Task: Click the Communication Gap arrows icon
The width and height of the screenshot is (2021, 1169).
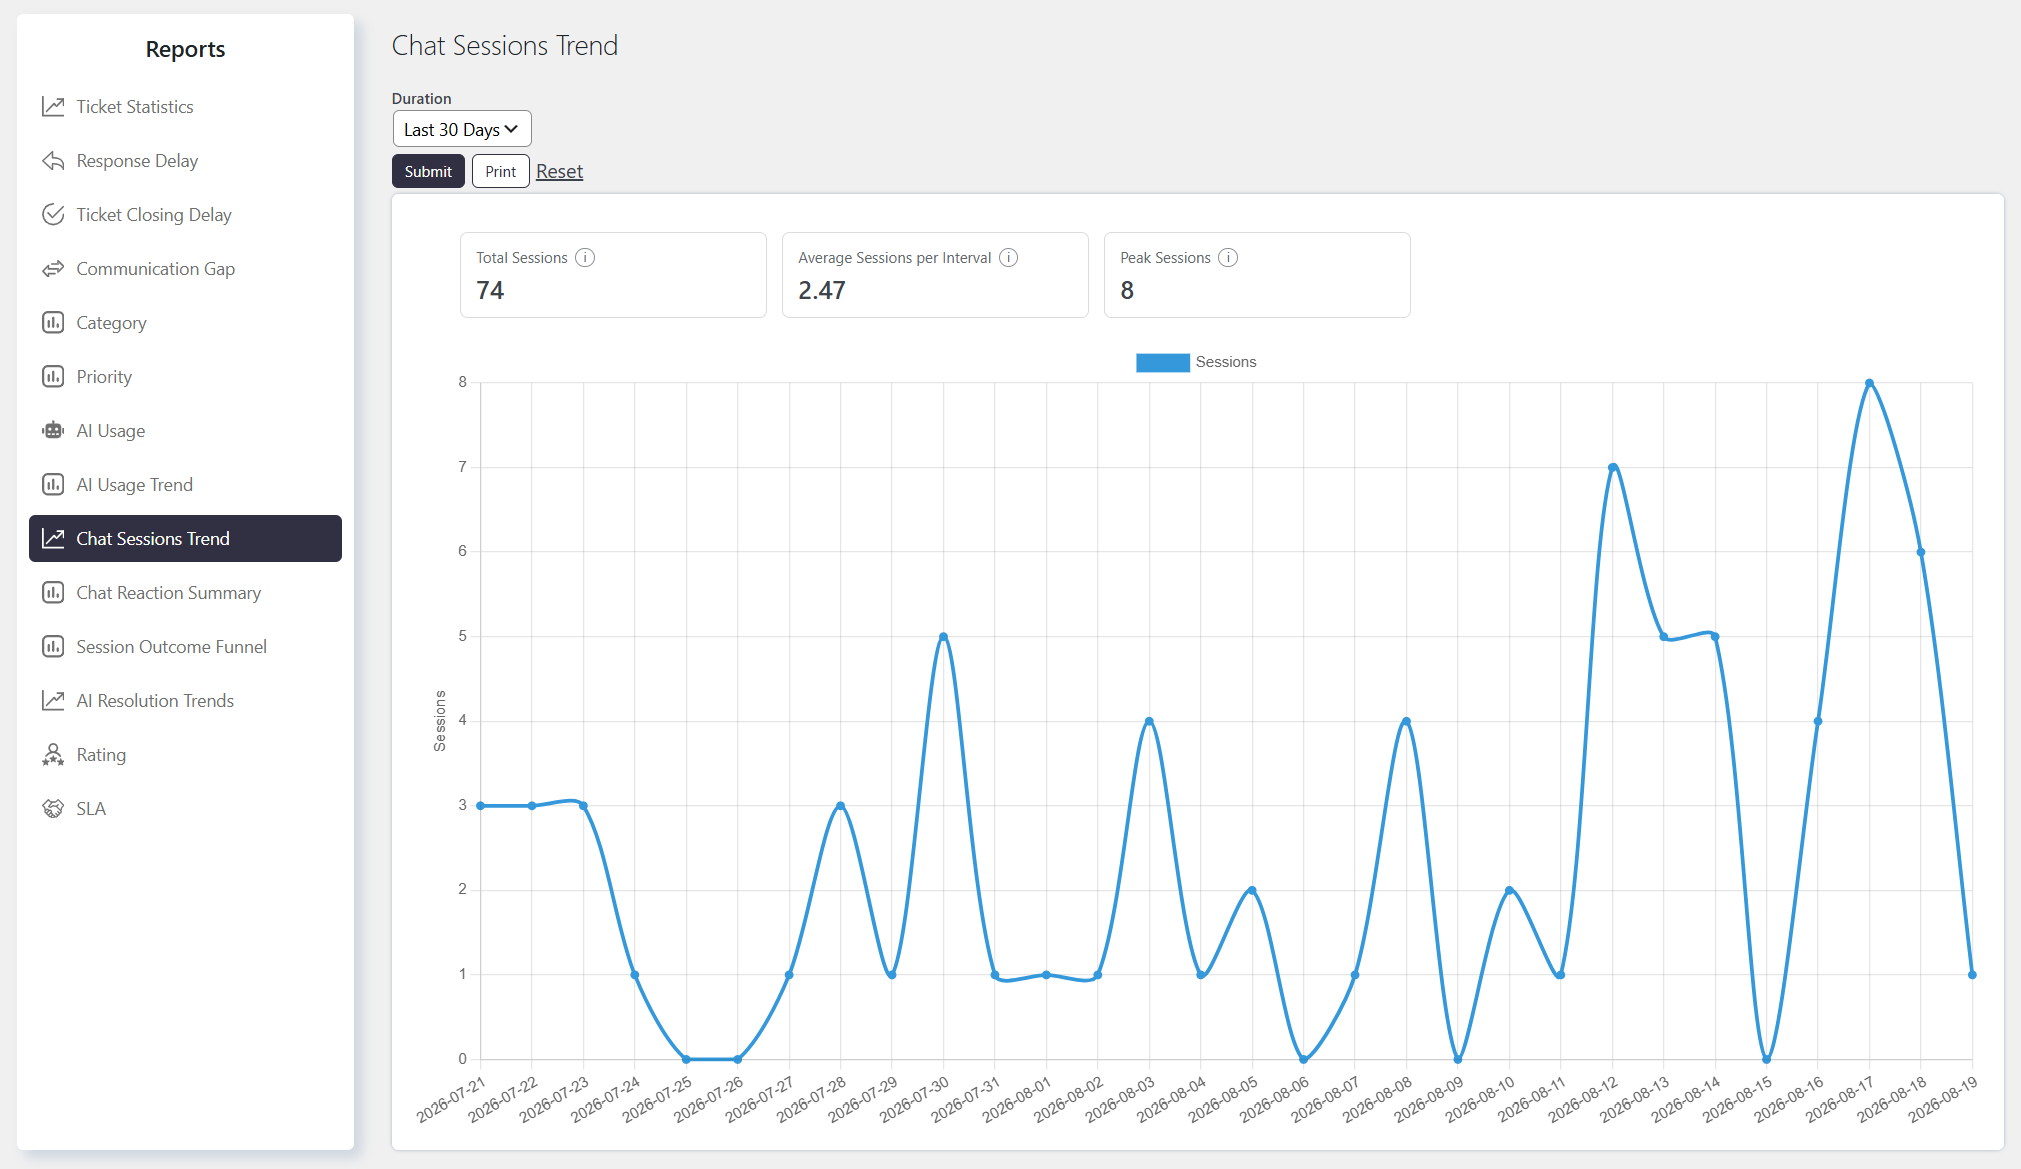Action: coord(53,269)
